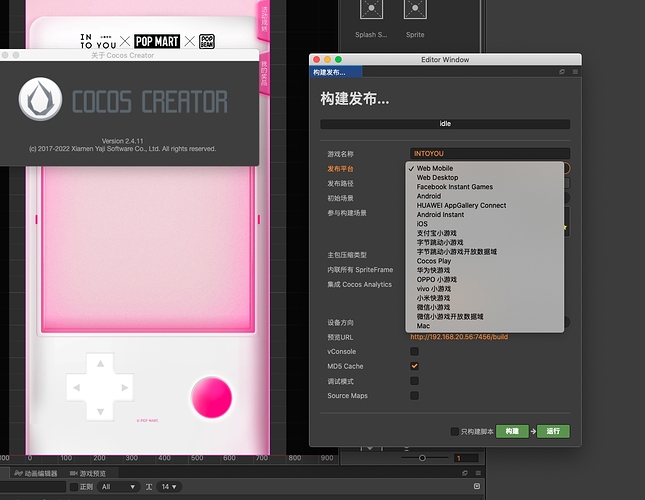Enable 调试模式 debug checkbox
Screen dimensions: 645x500
(x=414, y=381)
